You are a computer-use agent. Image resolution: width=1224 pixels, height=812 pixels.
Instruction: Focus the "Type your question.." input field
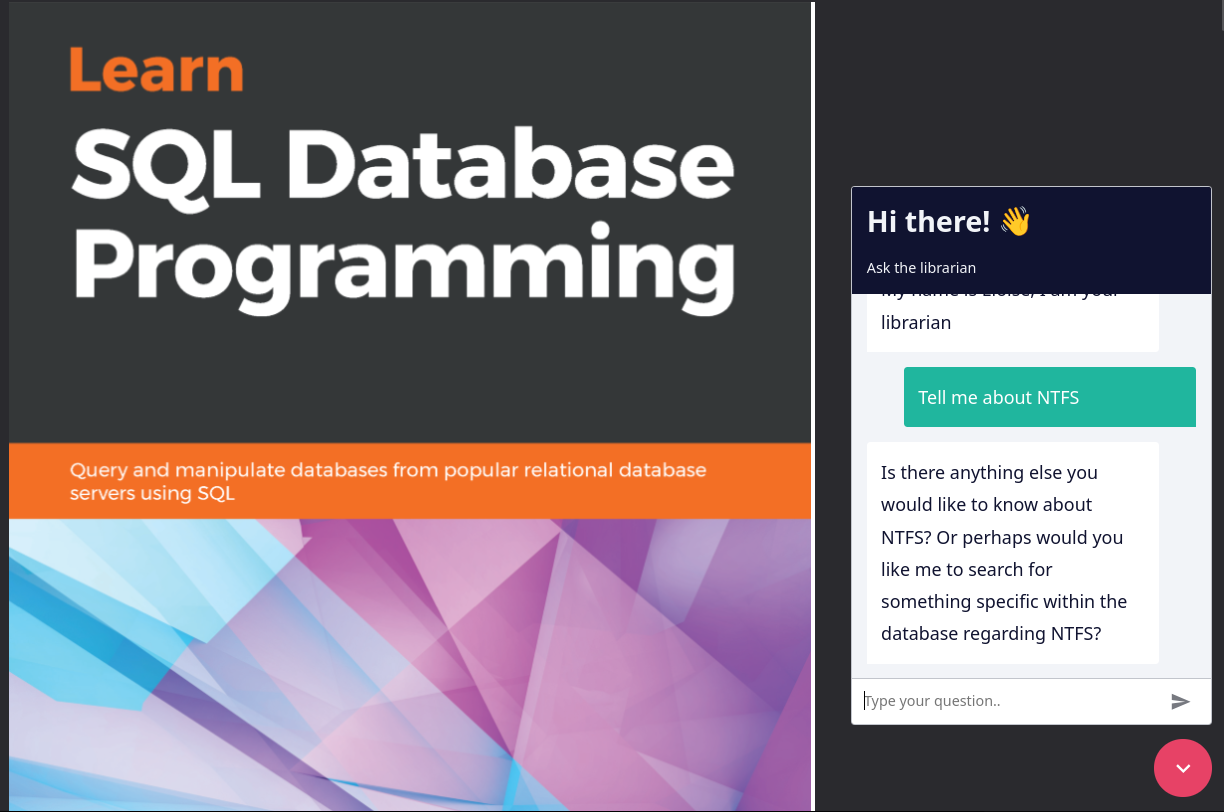pos(1010,701)
